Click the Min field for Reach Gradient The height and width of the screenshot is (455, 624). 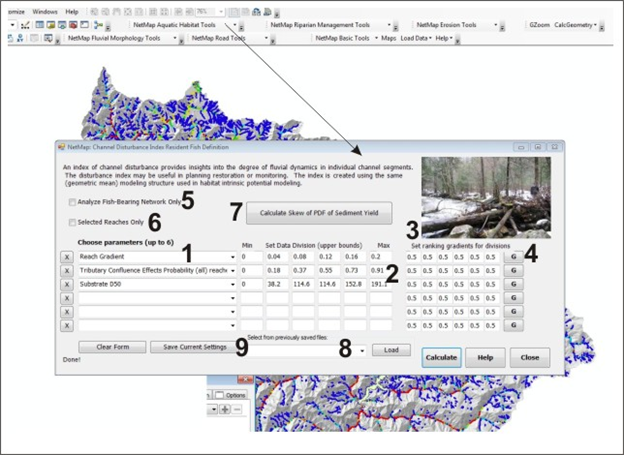click(x=250, y=257)
